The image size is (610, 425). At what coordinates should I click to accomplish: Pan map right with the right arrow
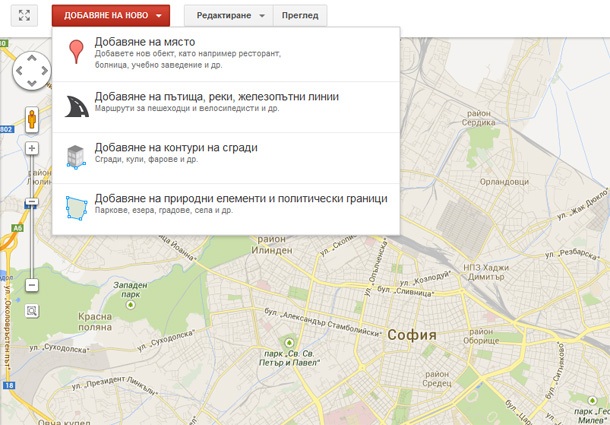45,70
